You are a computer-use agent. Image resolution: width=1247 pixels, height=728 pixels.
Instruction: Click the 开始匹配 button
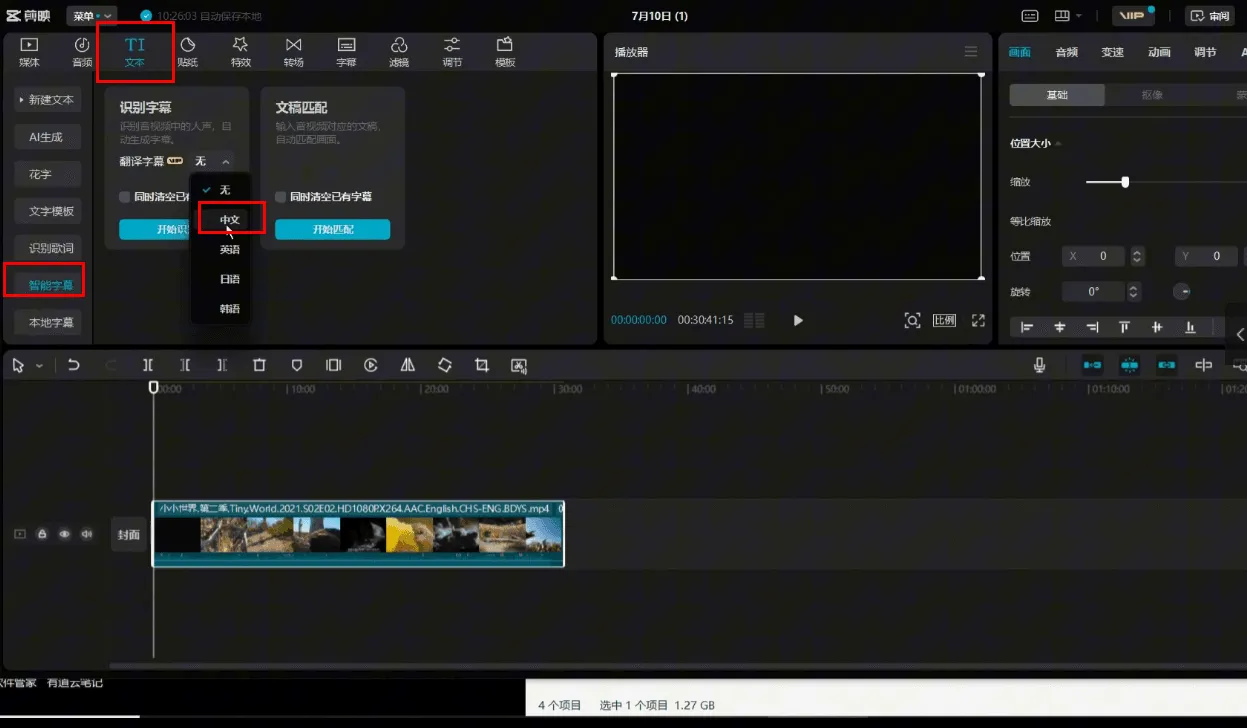[333, 229]
